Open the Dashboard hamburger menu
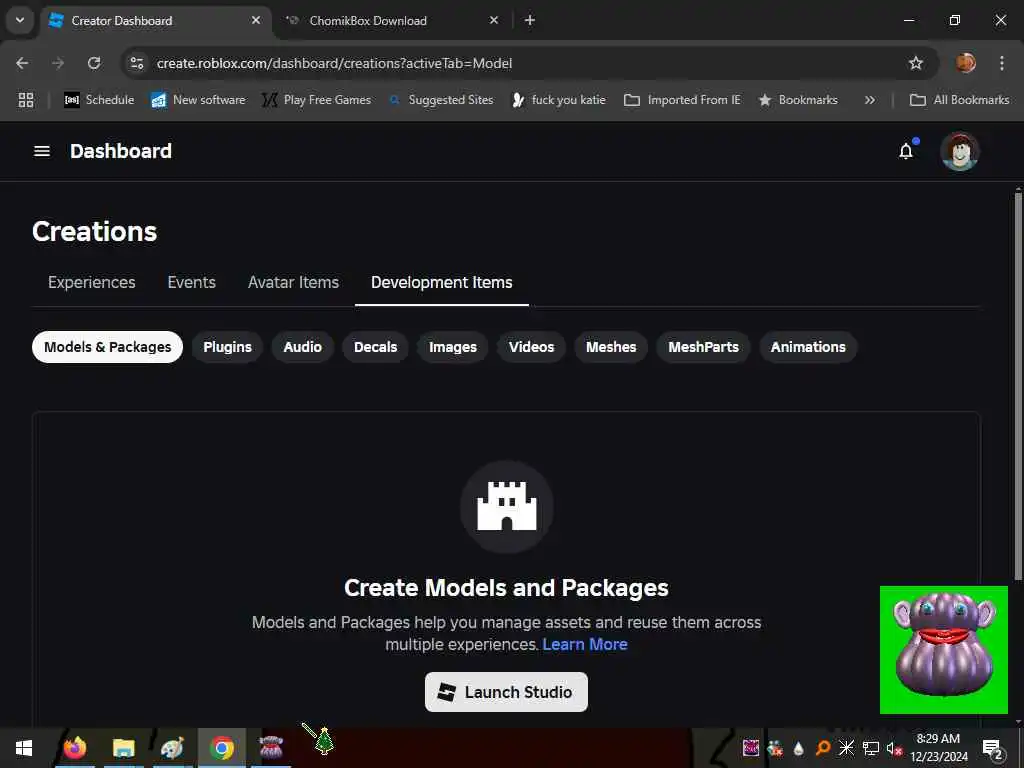 click(42, 151)
